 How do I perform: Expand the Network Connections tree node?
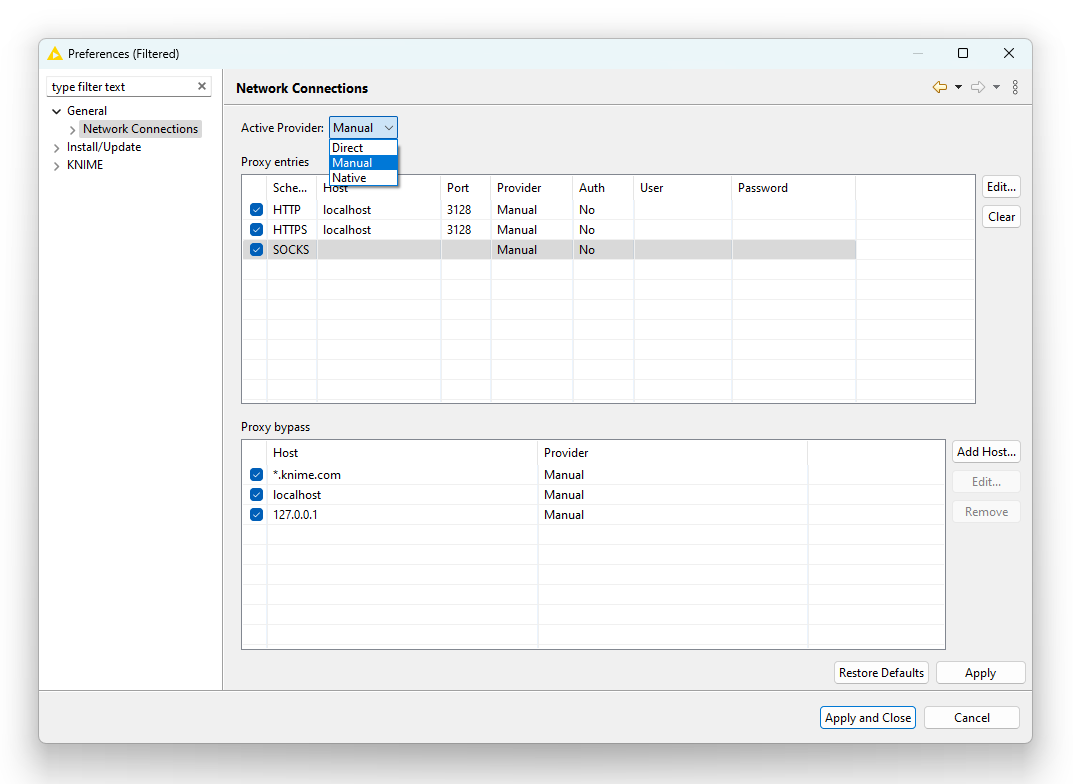click(73, 129)
